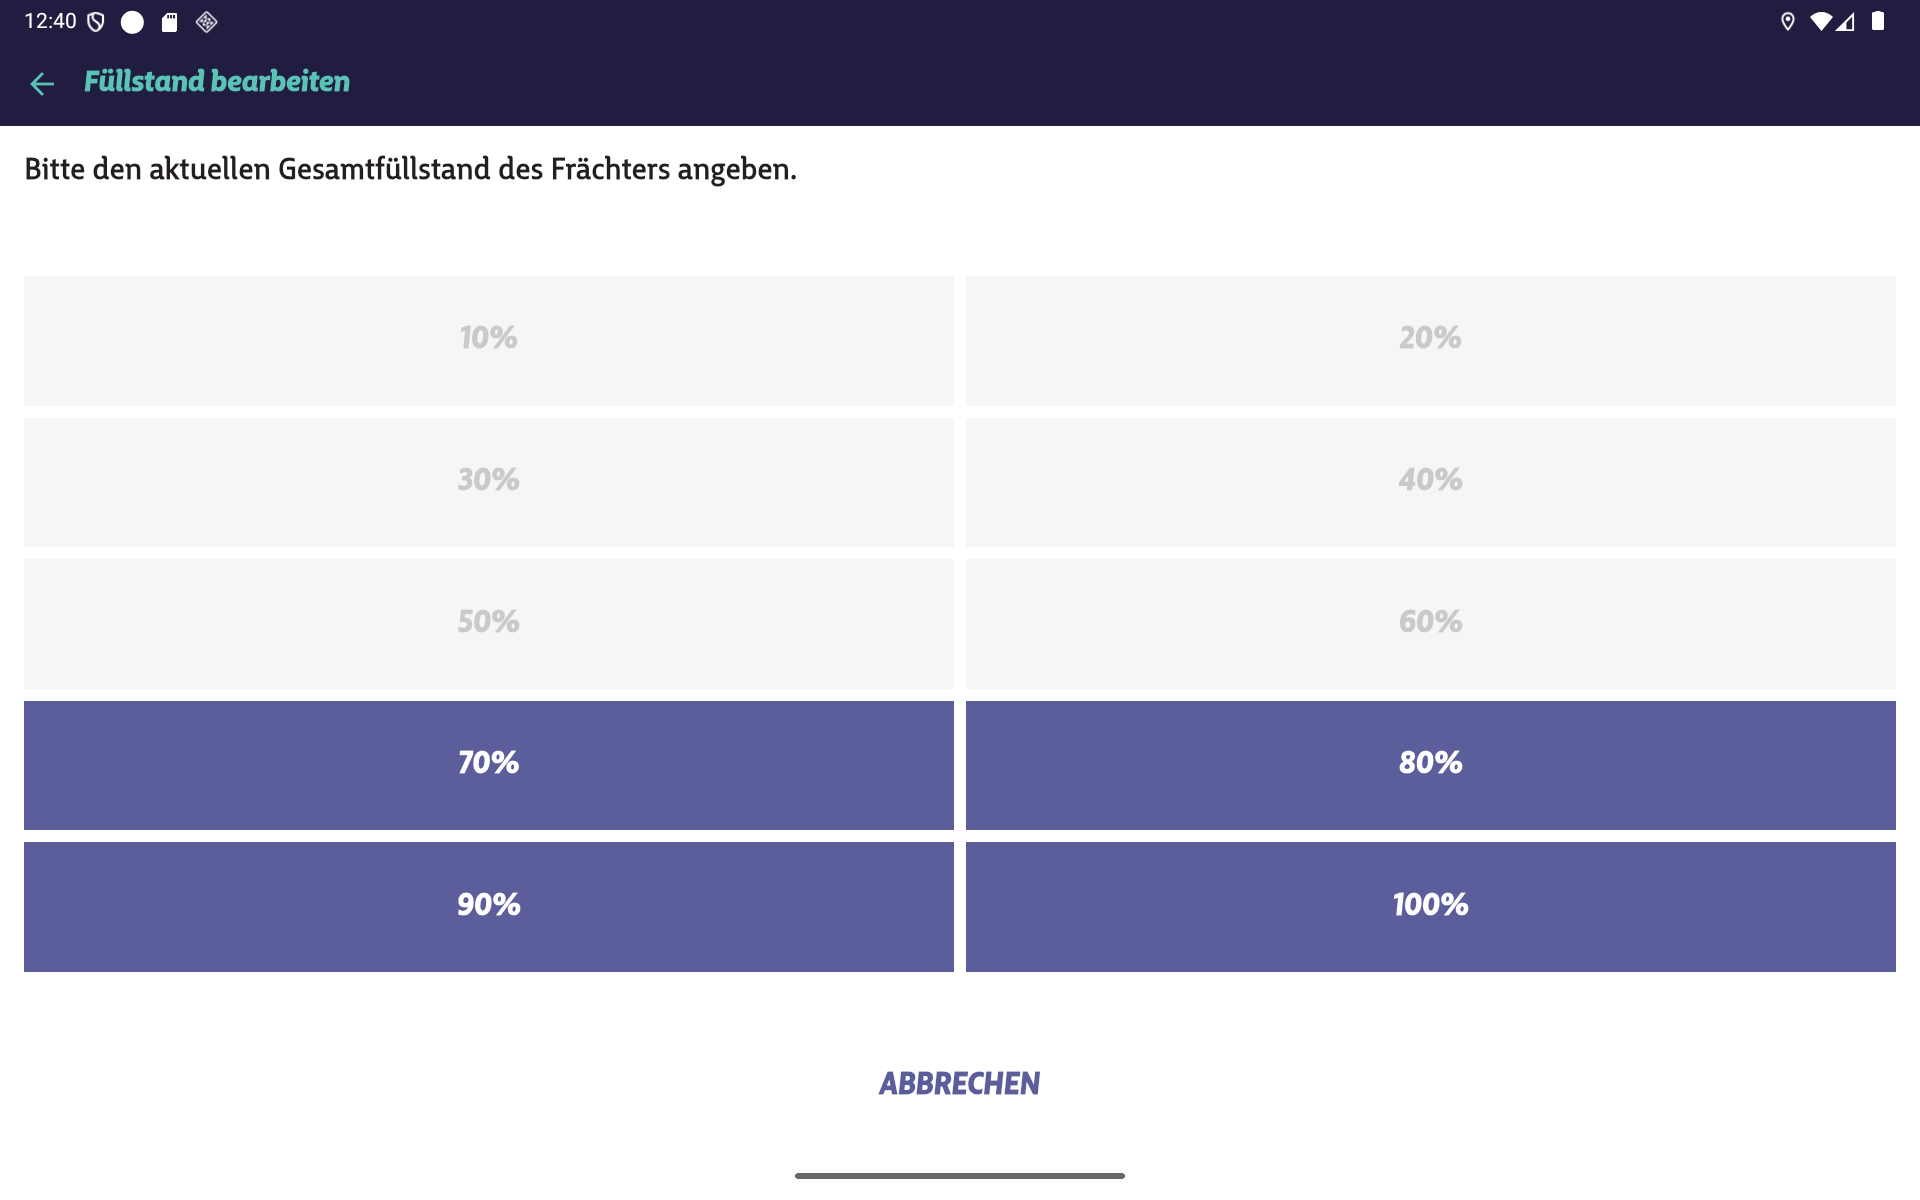Screen dimensions: 1920x1200
Task: Tap the circular notification dot icon
Action: pos(130,21)
